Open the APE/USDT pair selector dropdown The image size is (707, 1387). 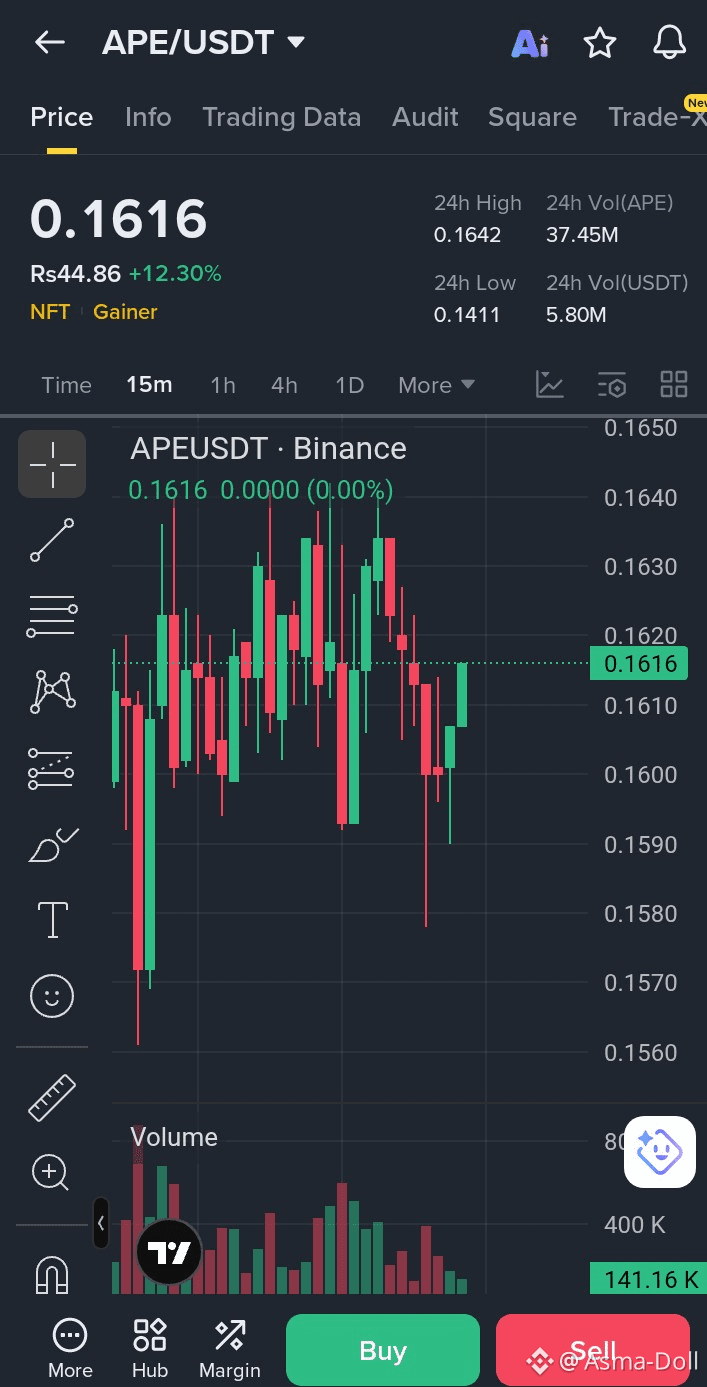pyautogui.click(x=204, y=42)
